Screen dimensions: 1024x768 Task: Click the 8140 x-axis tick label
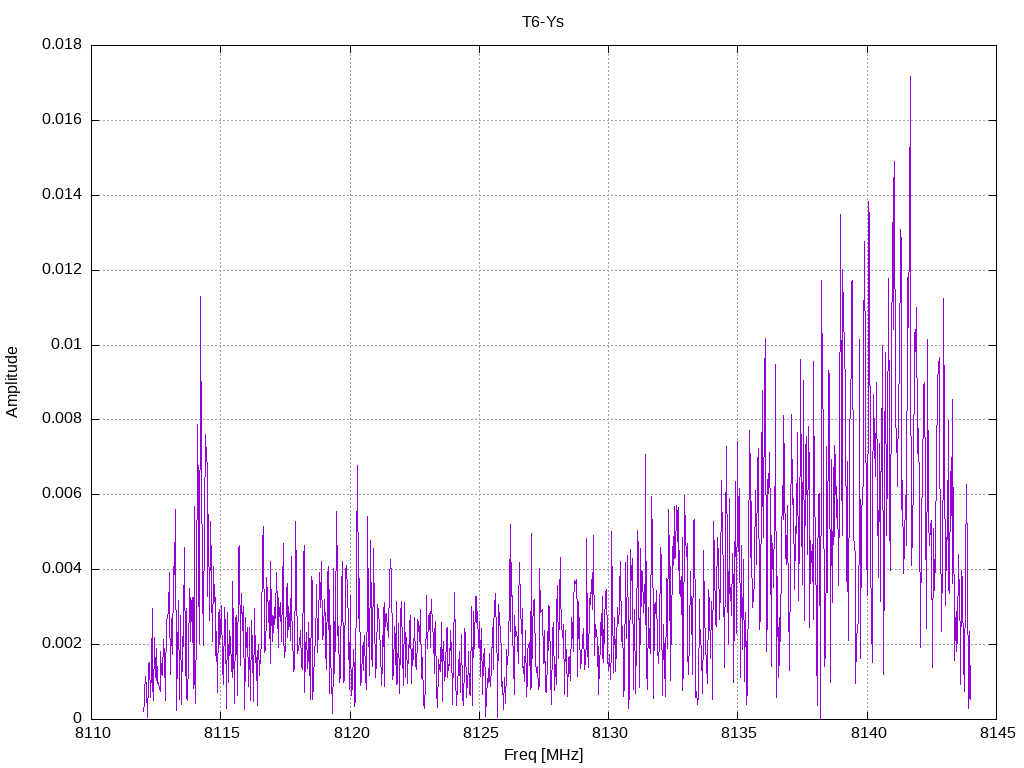868,733
